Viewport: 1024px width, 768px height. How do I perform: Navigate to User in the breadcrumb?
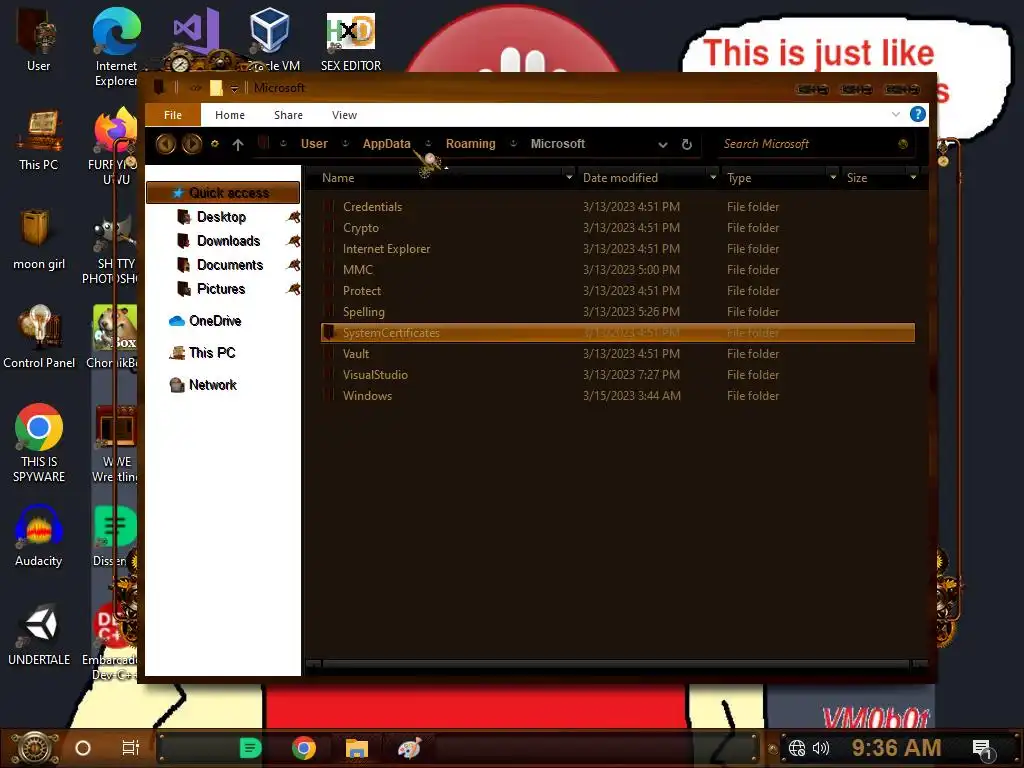coord(314,144)
